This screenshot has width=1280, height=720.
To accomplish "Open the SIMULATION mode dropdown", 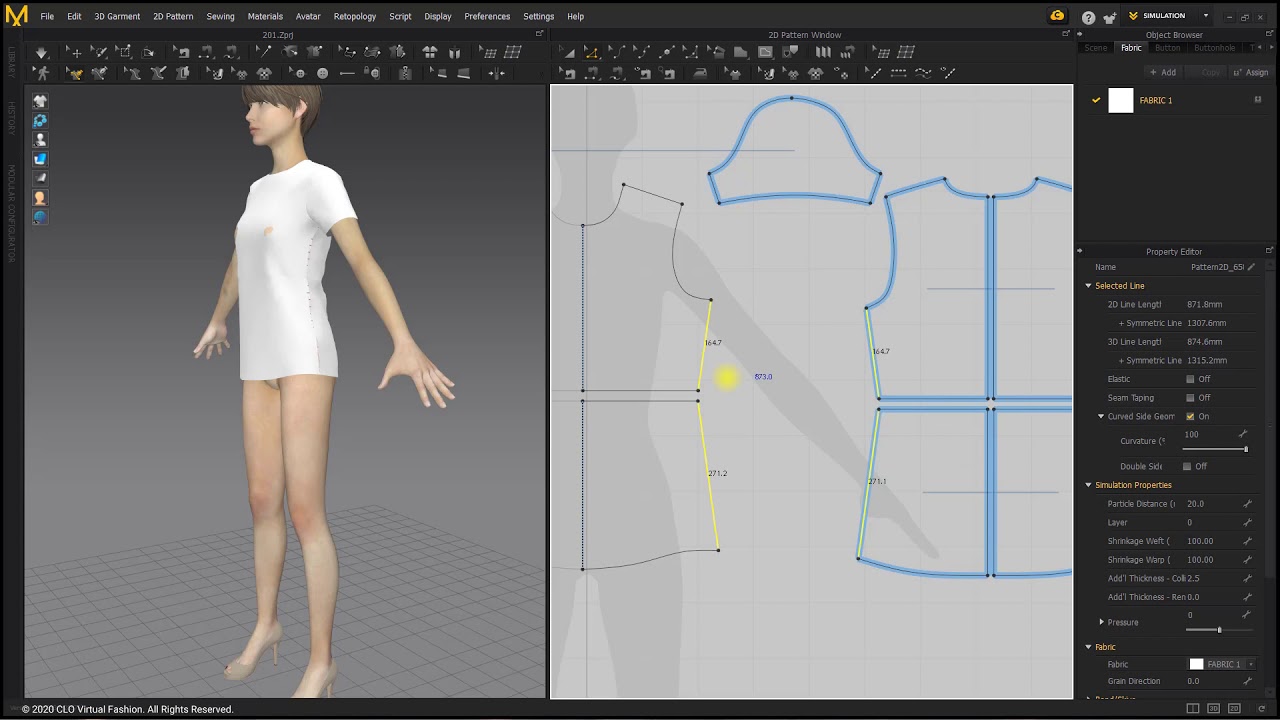I will (x=1206, y=16).
